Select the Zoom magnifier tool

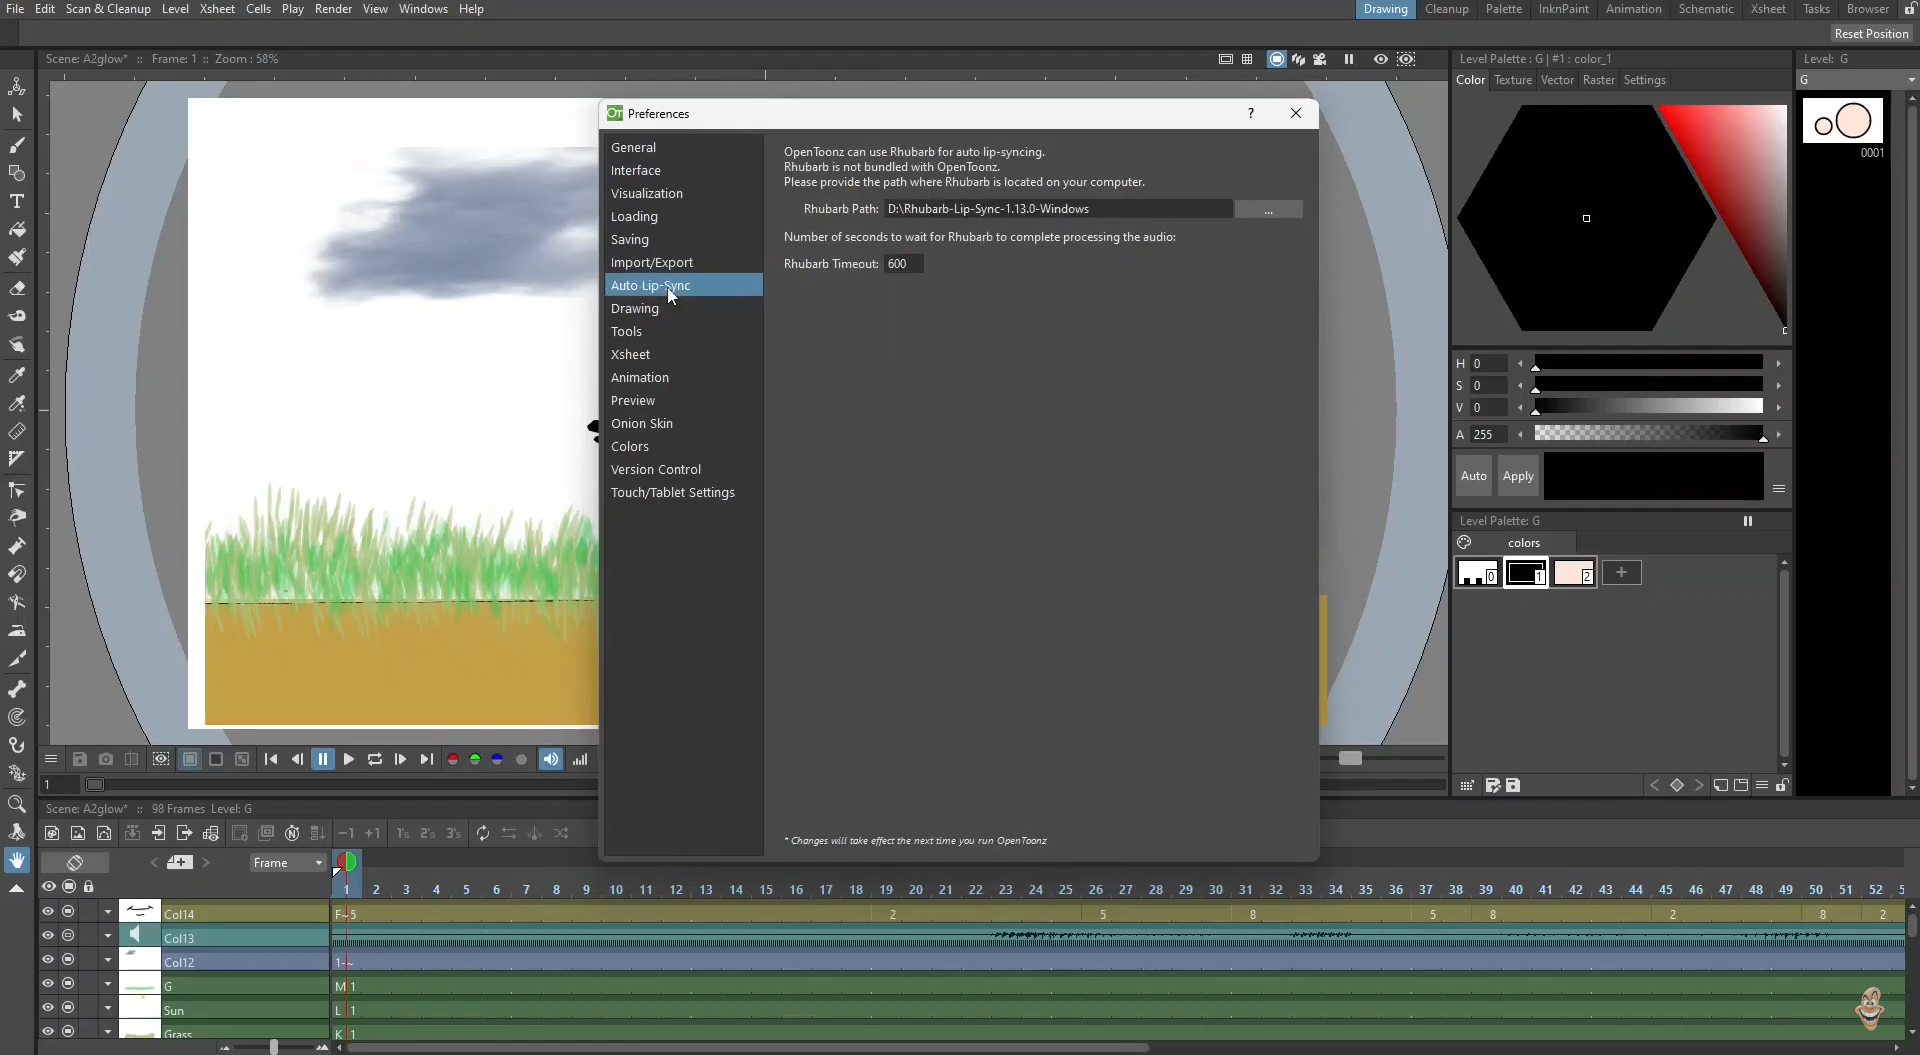[17, 804]
